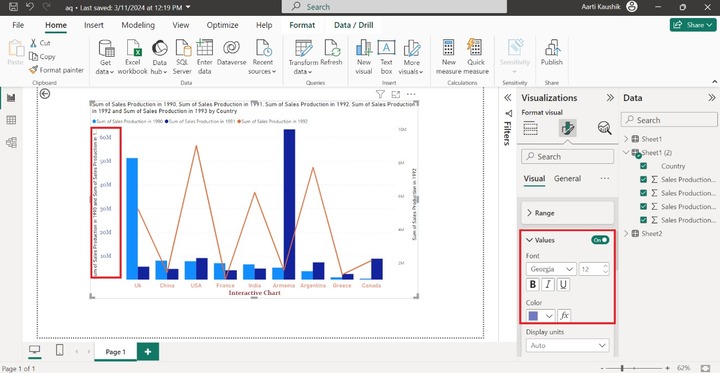Click the Excel workbook icon
This screenshot has height=373, width=720.
(x=133, y=57)
